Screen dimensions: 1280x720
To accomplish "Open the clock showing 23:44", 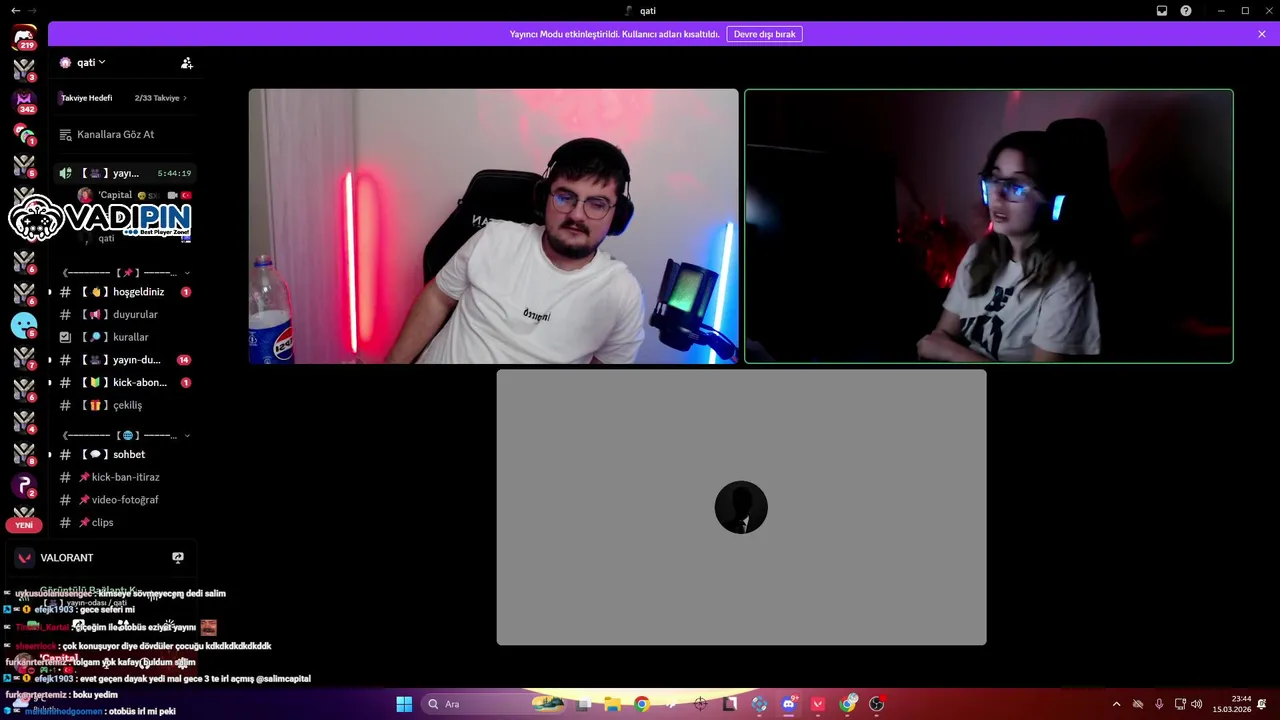I will (1231, 704).
